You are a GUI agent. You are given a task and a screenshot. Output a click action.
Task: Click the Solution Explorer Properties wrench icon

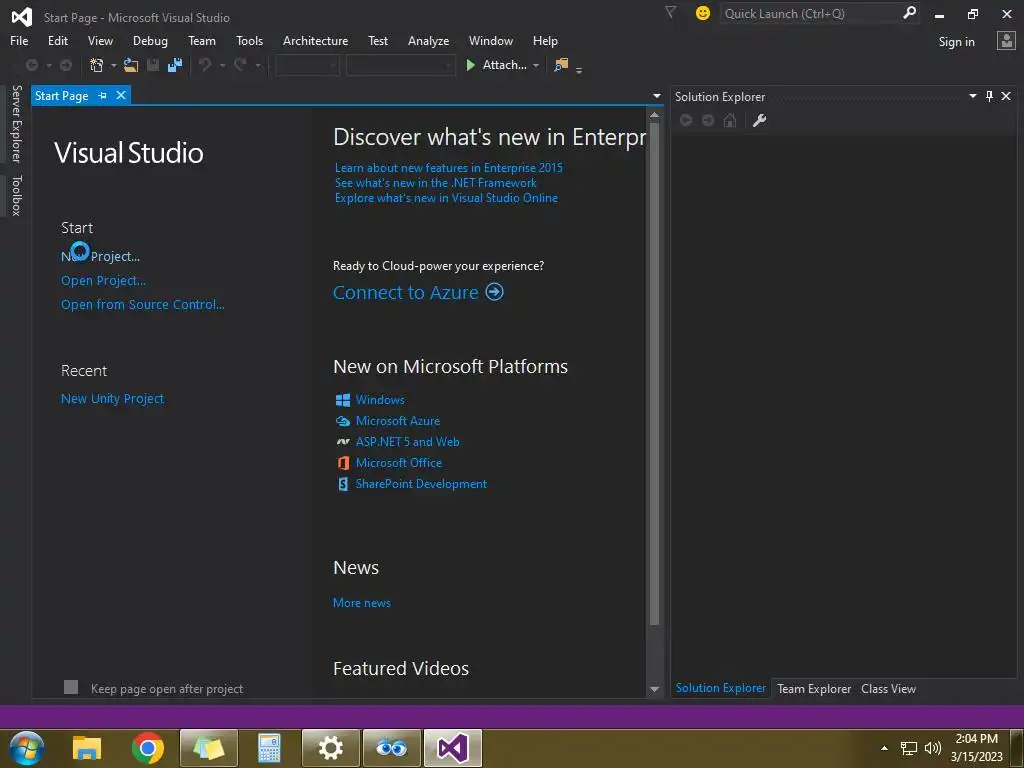point(759,120)
